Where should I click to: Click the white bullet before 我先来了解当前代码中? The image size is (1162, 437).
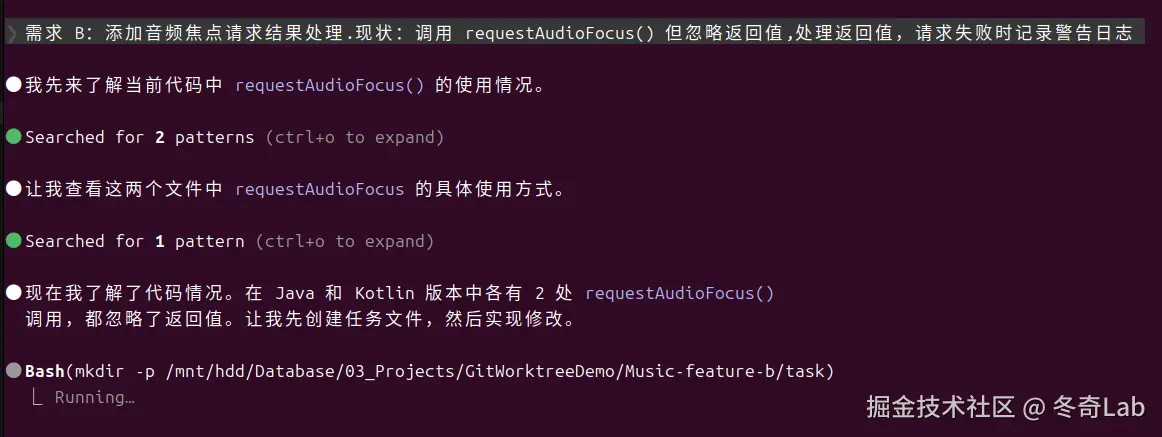point(14,85)
